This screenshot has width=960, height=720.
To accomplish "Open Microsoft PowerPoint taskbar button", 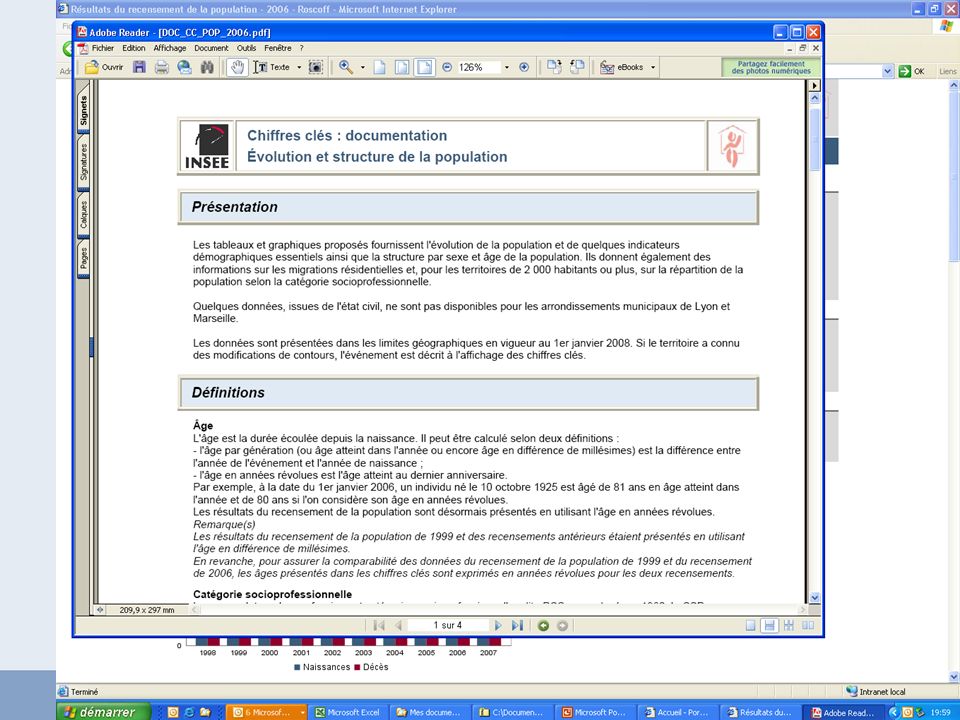I will tap(594, 712).
